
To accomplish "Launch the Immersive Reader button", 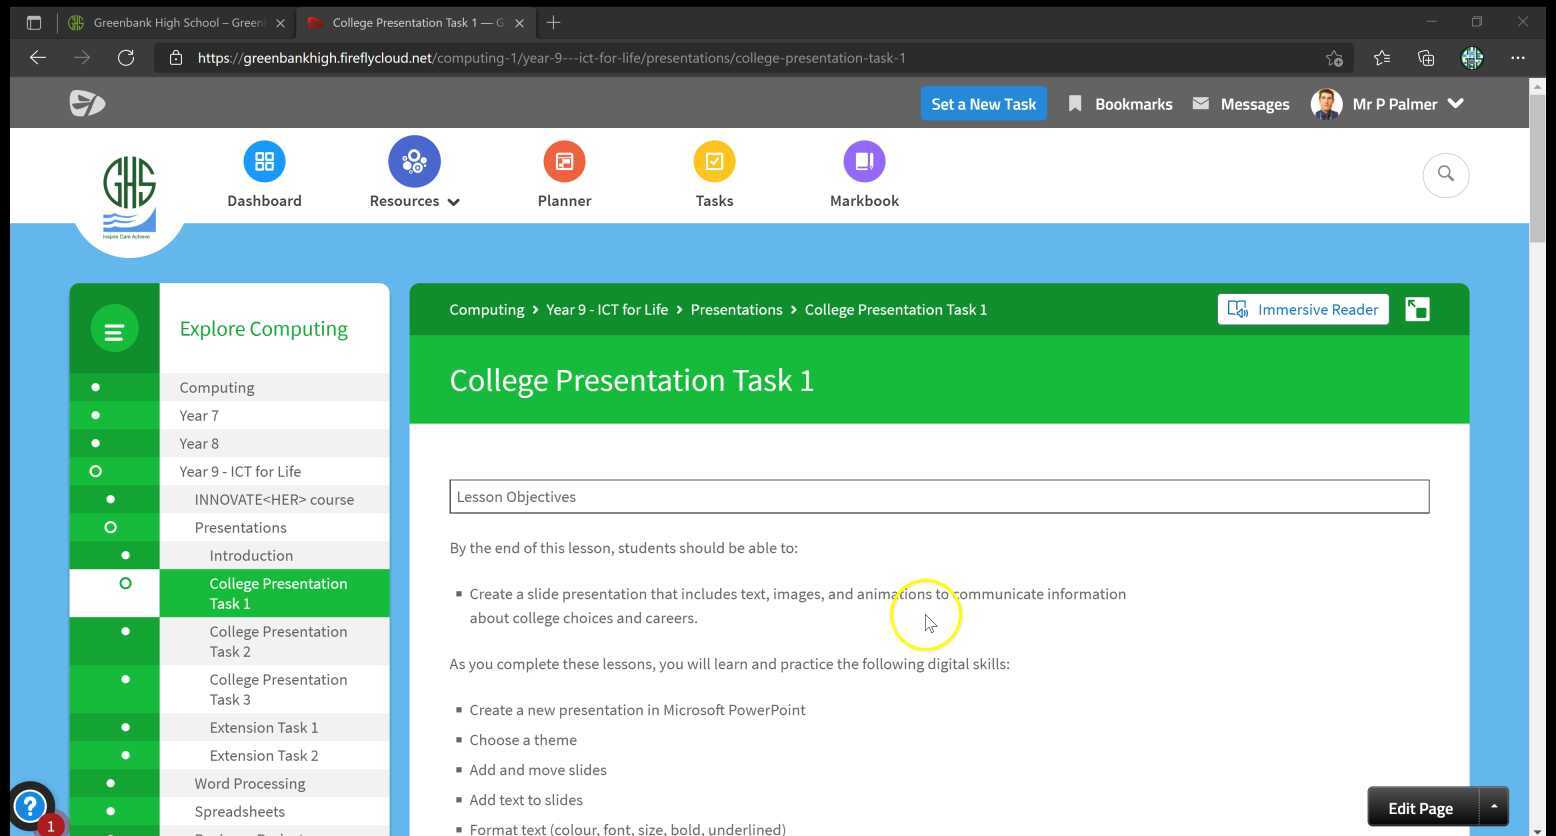I will tap(1303, 309).
